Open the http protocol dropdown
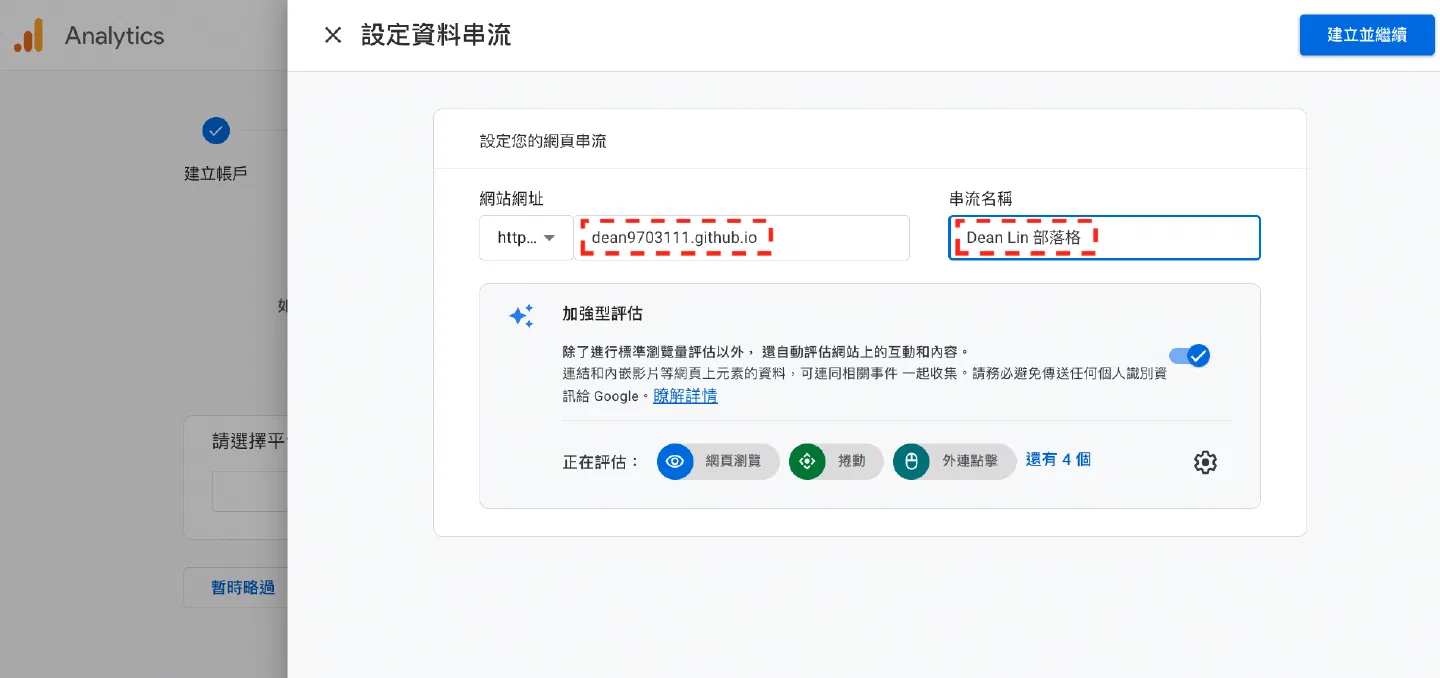The height and width of the screenshot is (678, 1440). [x=526, y=238]
